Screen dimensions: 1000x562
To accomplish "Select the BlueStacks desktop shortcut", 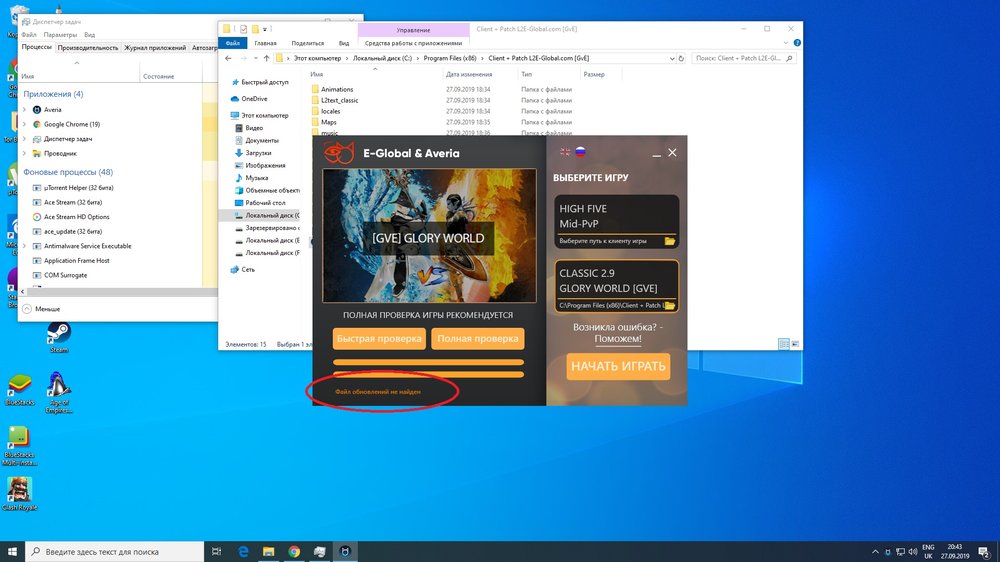I will [20, 387].
